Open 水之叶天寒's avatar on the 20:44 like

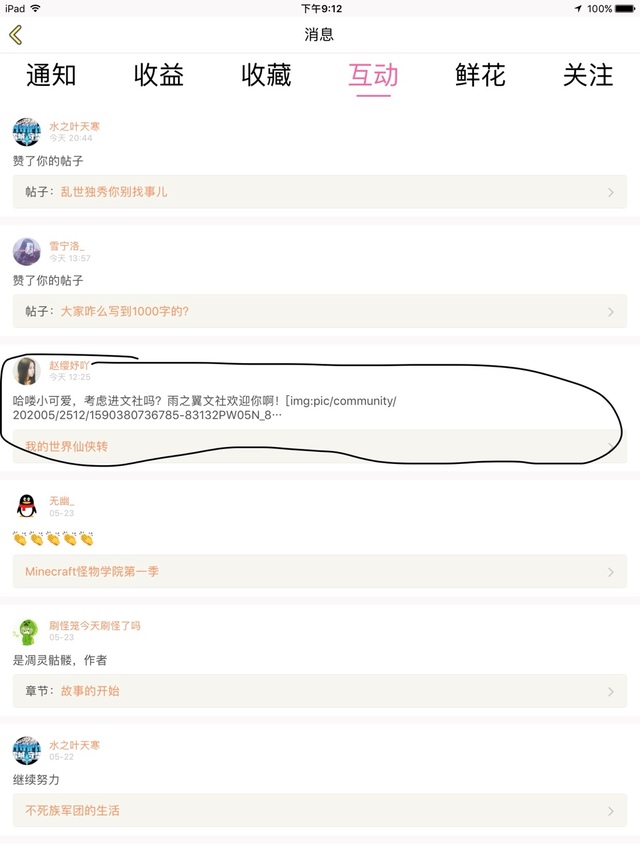(27, 132)
